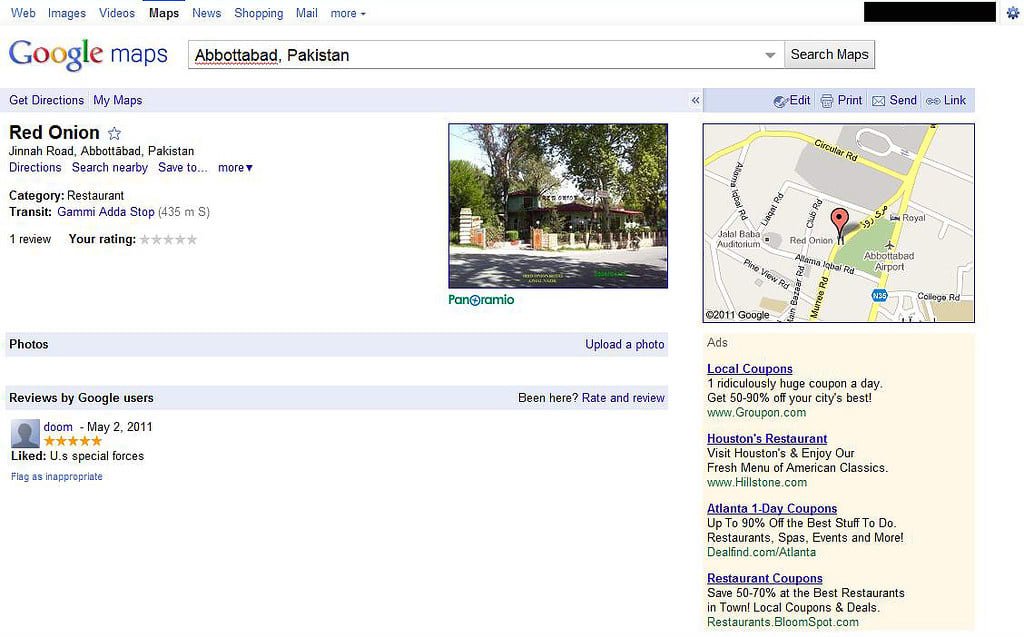
Task: Expand the top 'more' menu
Action: coord(348,13)
